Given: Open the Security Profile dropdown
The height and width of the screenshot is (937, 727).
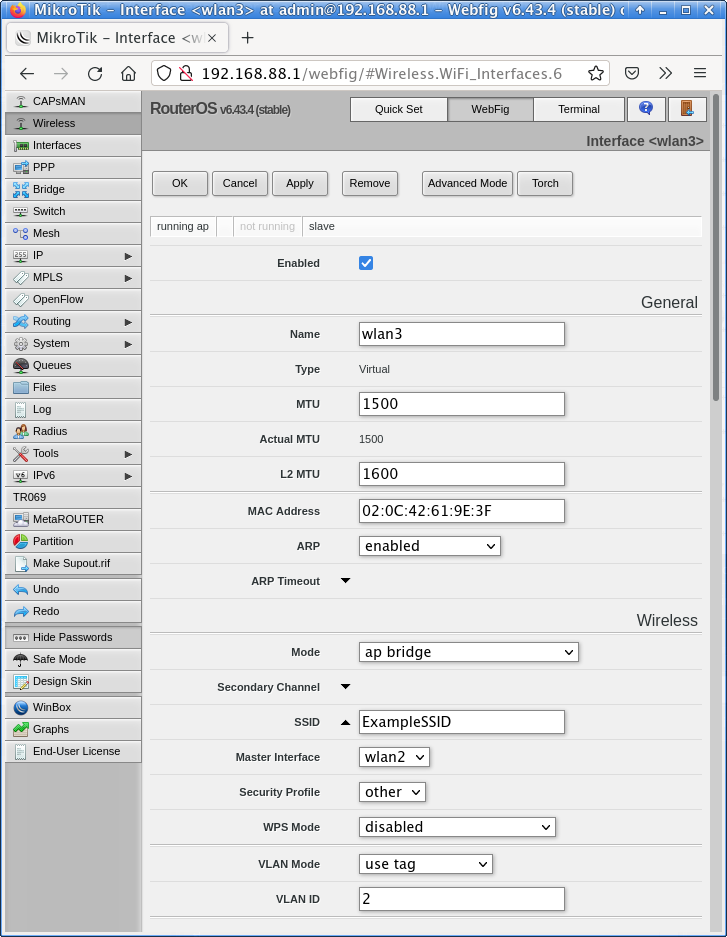Looking at the screenshot, I should (x=392, y=792).
